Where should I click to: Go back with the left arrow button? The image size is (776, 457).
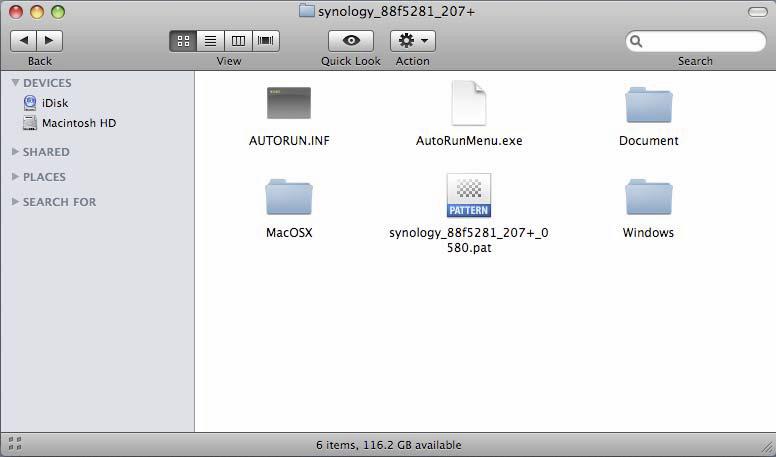pyautogui.click(x=23, y=41)
